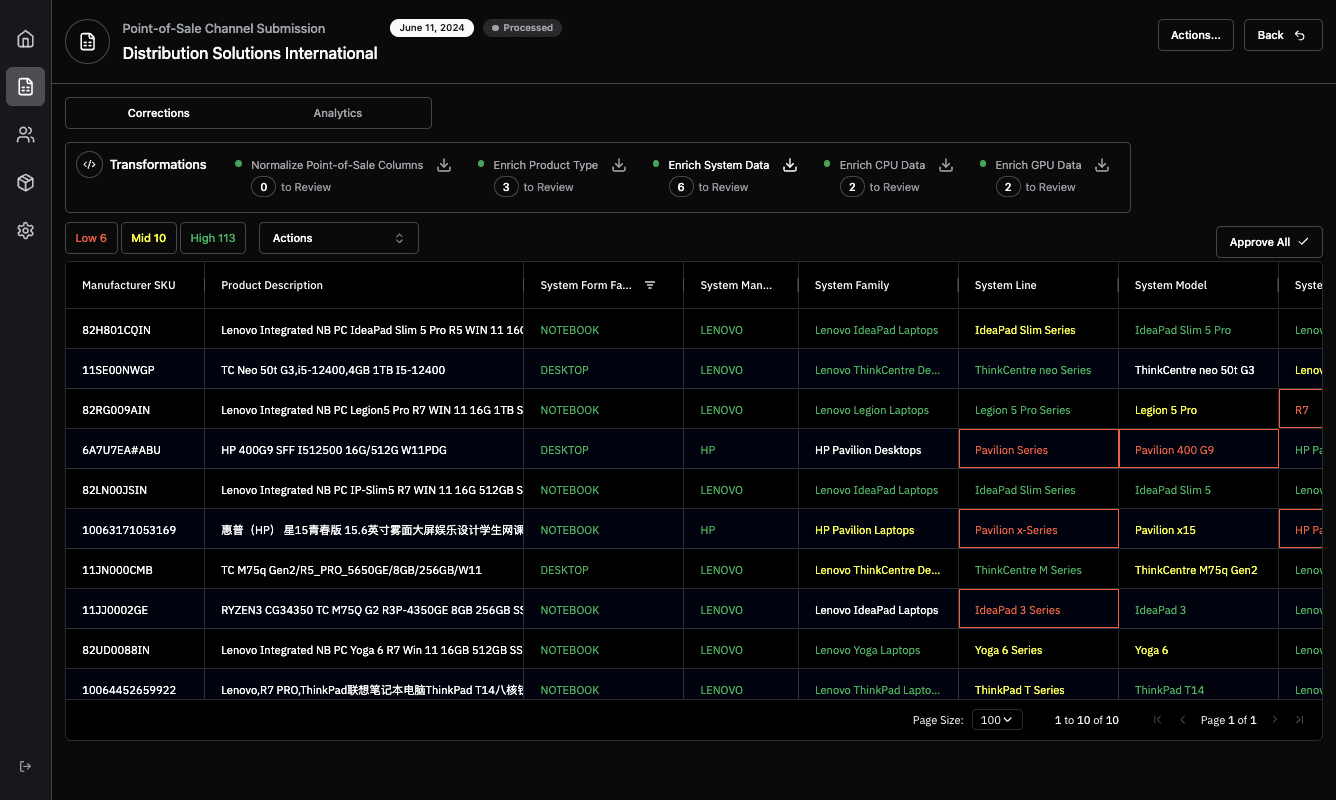The width and height of the screenshot is (1336, 800).
Task: Select Enrich Product Type transformation
Action: (545, 165)
